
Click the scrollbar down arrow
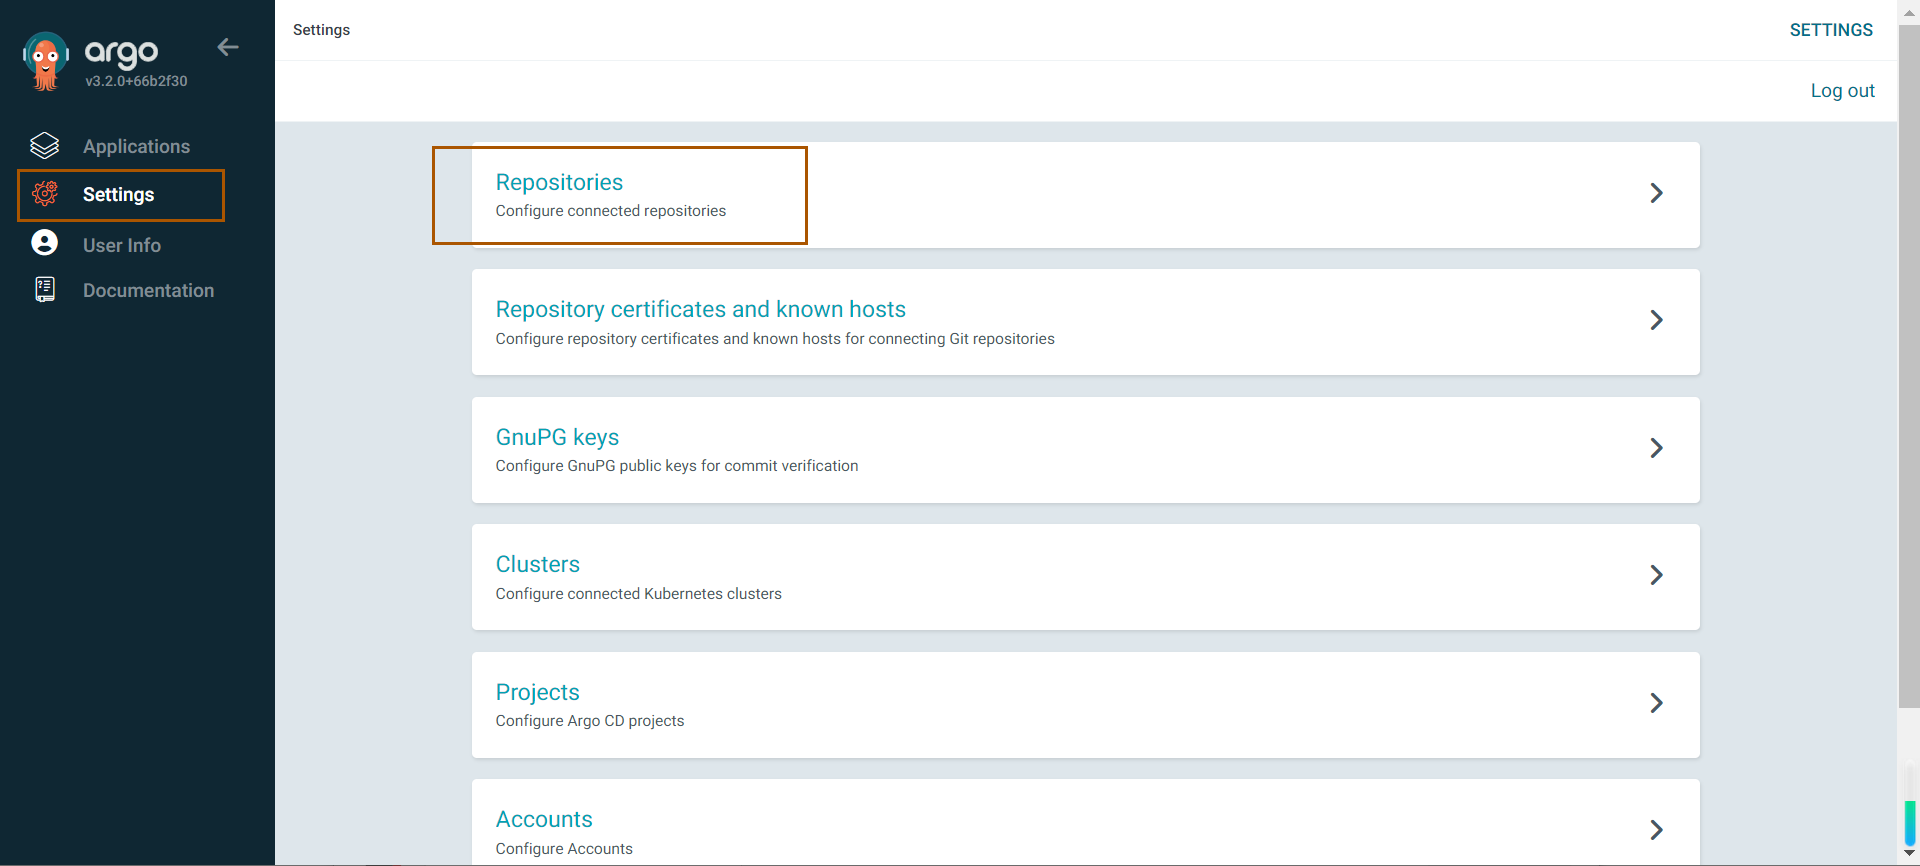(1909, 853)
